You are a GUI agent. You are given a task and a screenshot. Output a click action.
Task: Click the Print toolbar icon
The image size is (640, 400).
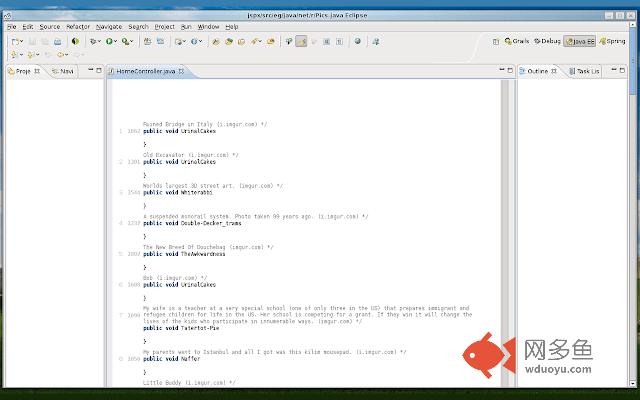[58, 42]
